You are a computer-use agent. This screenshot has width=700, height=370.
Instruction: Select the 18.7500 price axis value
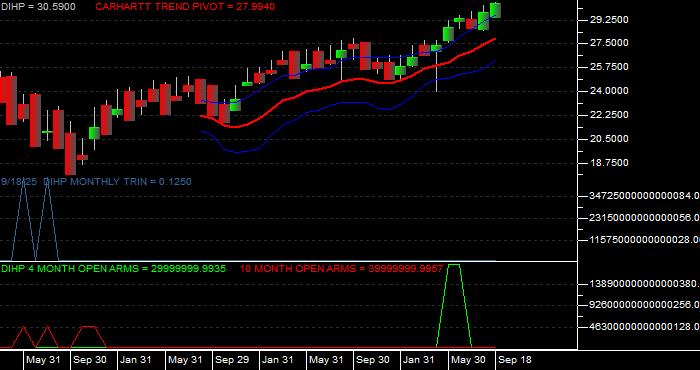click(x=609, y=162)
